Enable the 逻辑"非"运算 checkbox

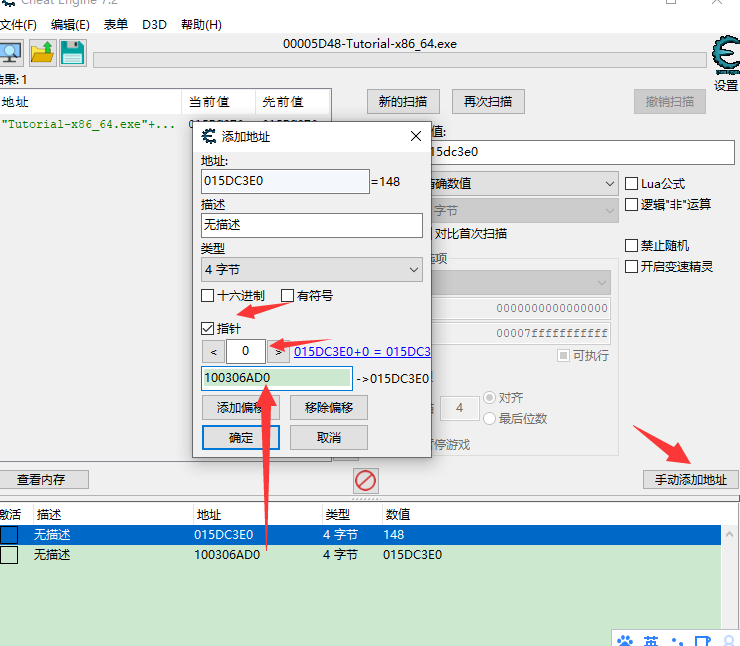(x=631, y=204)
